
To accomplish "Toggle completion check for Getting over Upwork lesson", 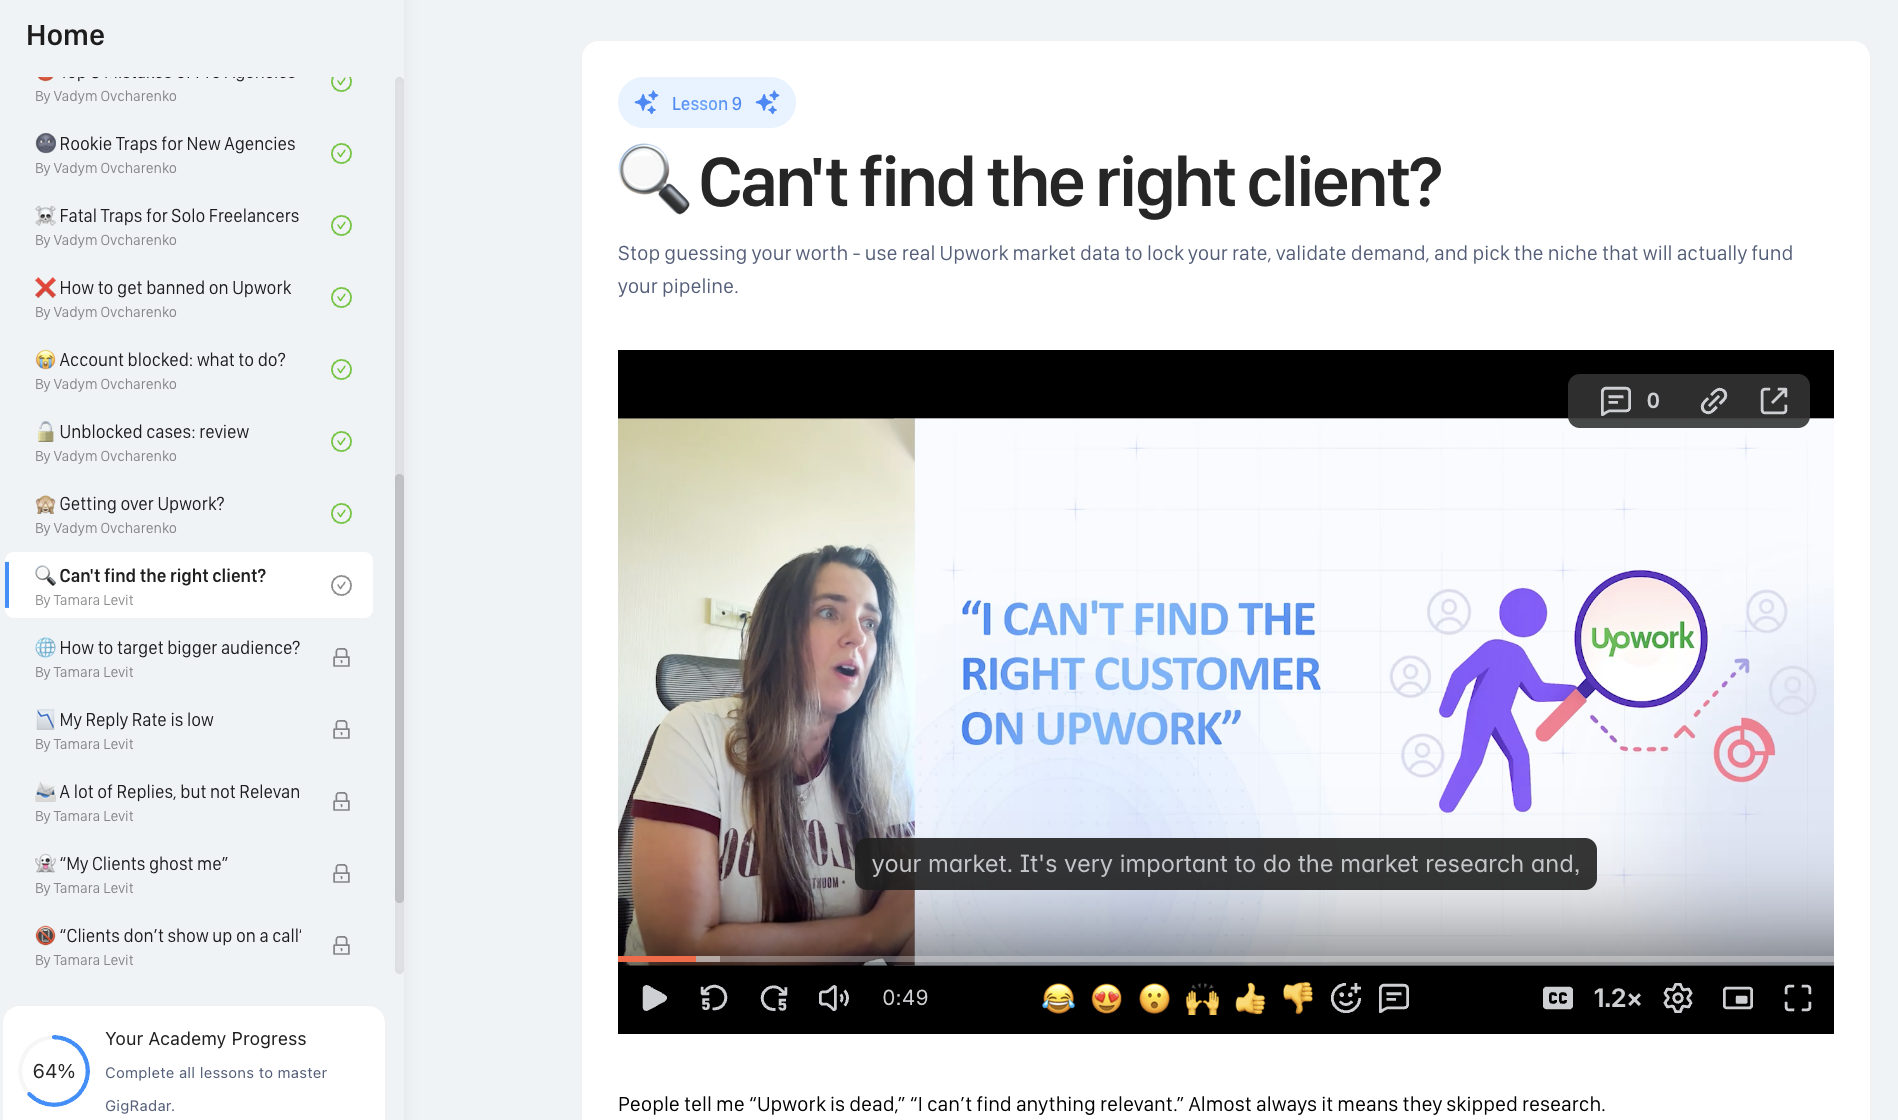I will (341, 513).
